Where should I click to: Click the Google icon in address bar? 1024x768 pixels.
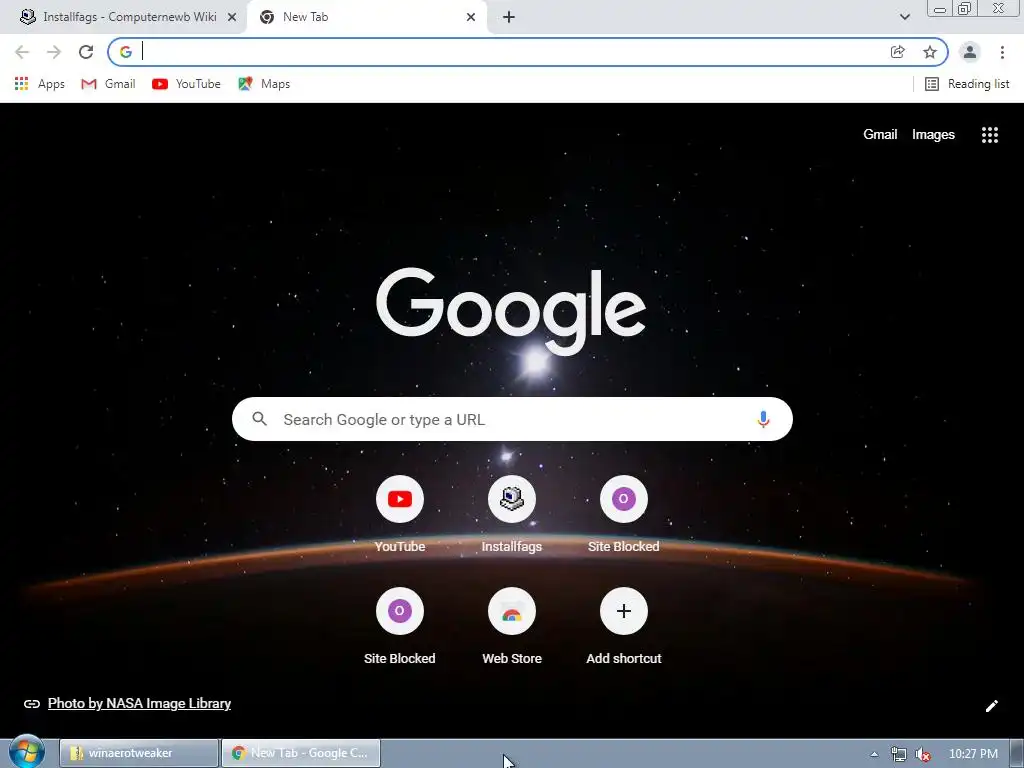[126, 52]
